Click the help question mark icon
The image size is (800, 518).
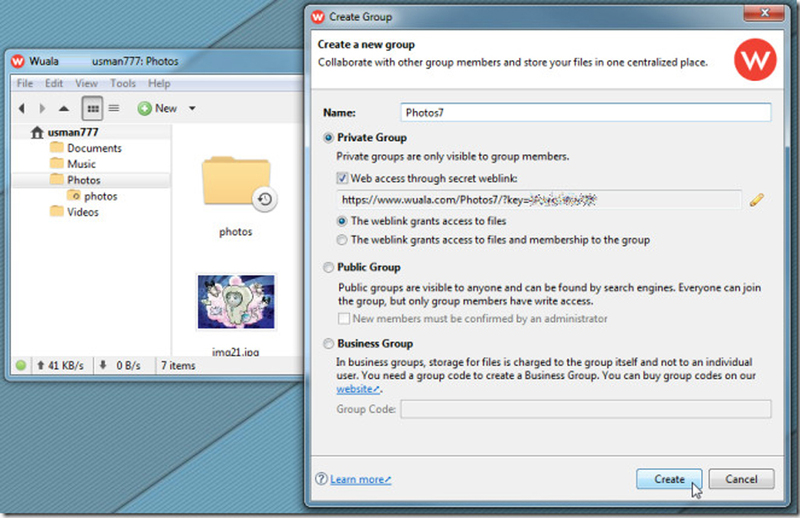coord(321,479)
